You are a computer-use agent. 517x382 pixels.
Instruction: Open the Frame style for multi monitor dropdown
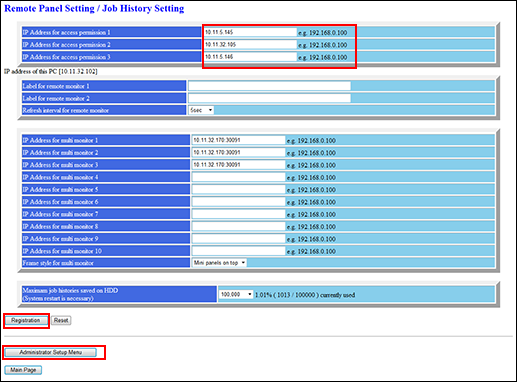coord(219,263)
